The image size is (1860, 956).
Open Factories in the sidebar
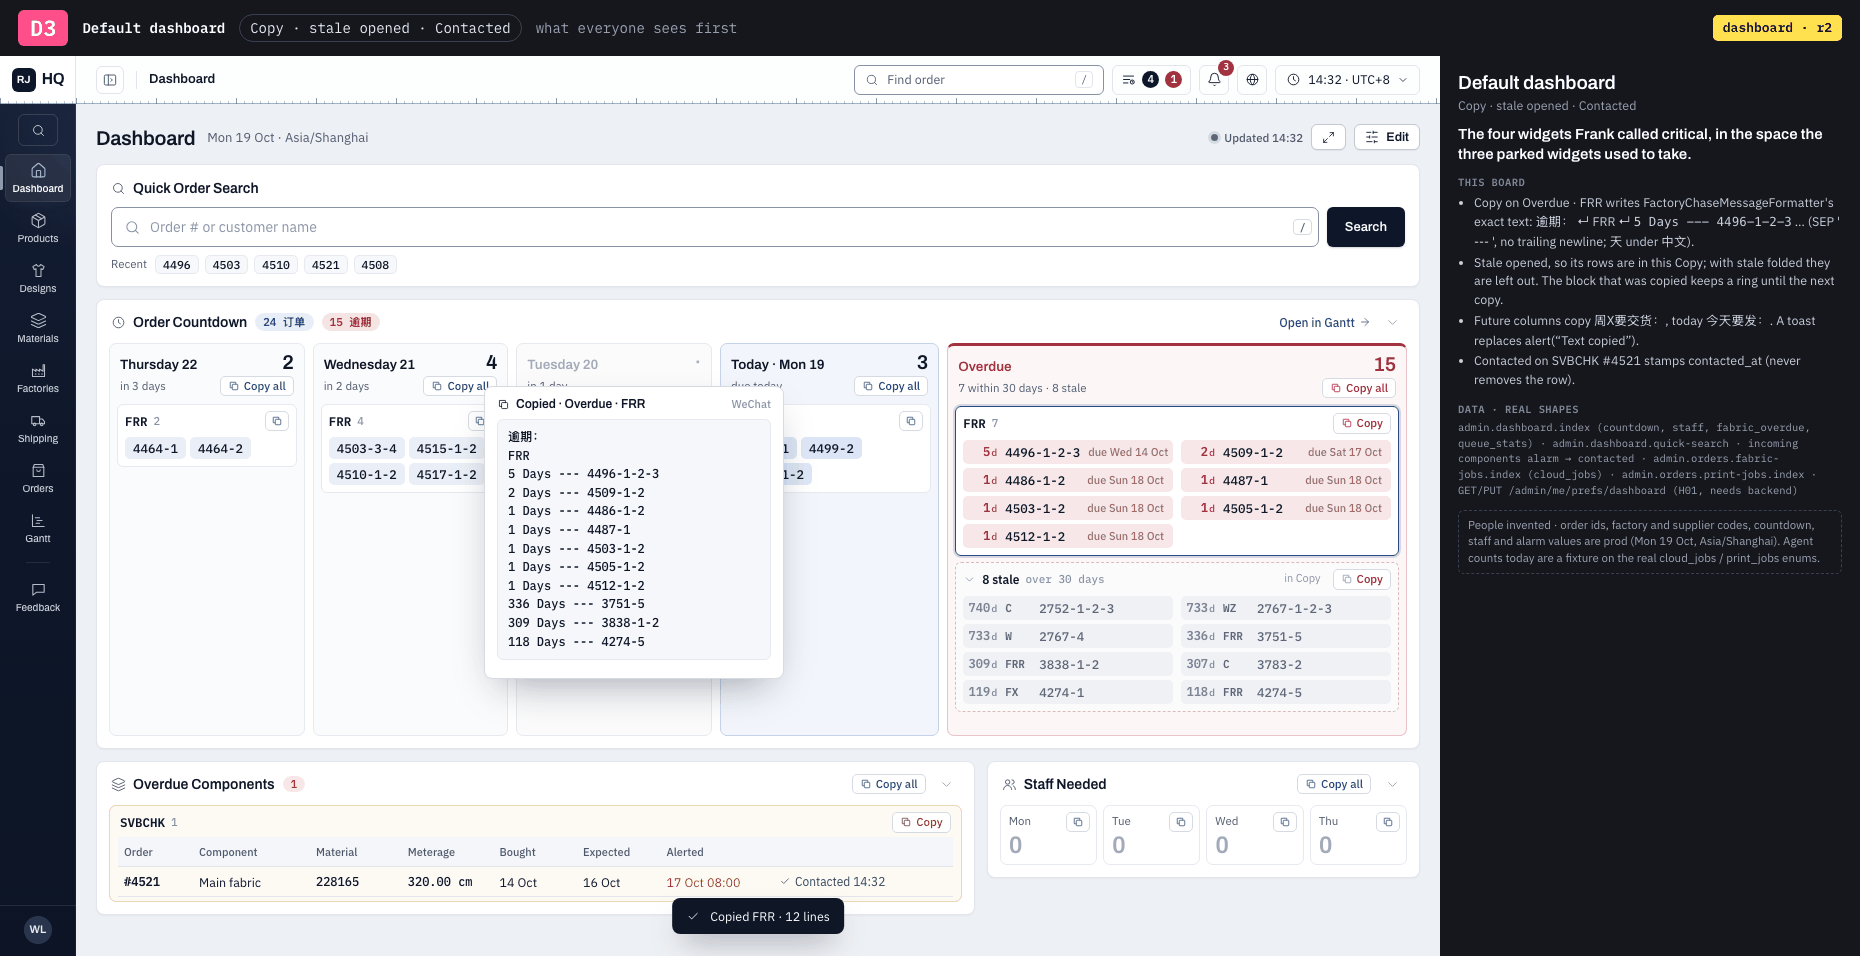[38, 378]
